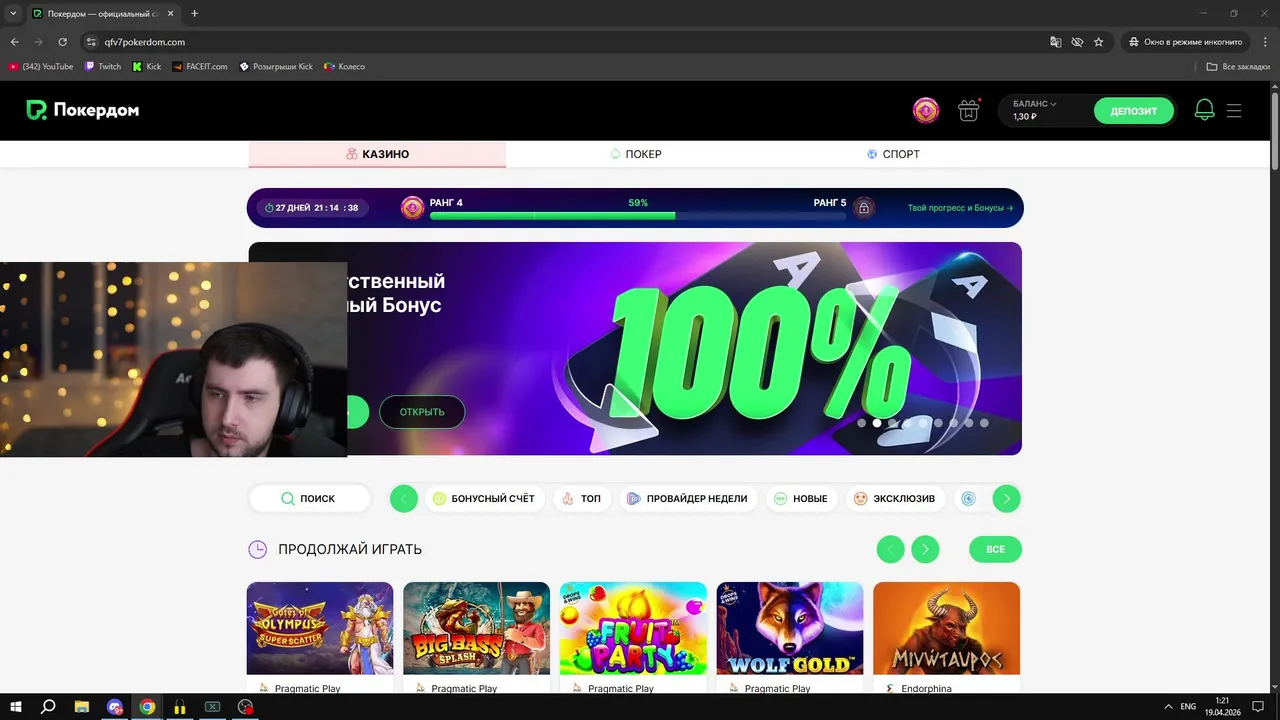The height and width of the screenshot is (720, 1280).
Task: Switch to the КАЗИНО tab
Action: tap(377, 154)
